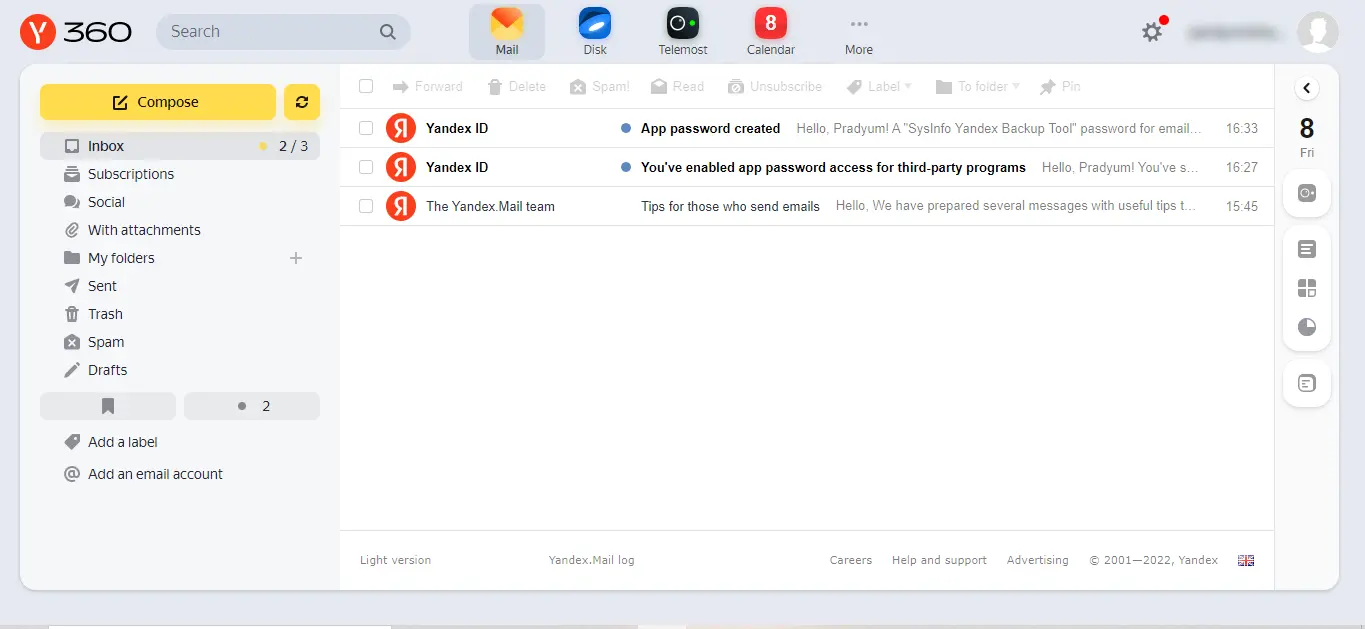Image resolution: width=1365 pixels, height=629 pixels.
Task: Open the Advertising link
Action: (1037, 560)
